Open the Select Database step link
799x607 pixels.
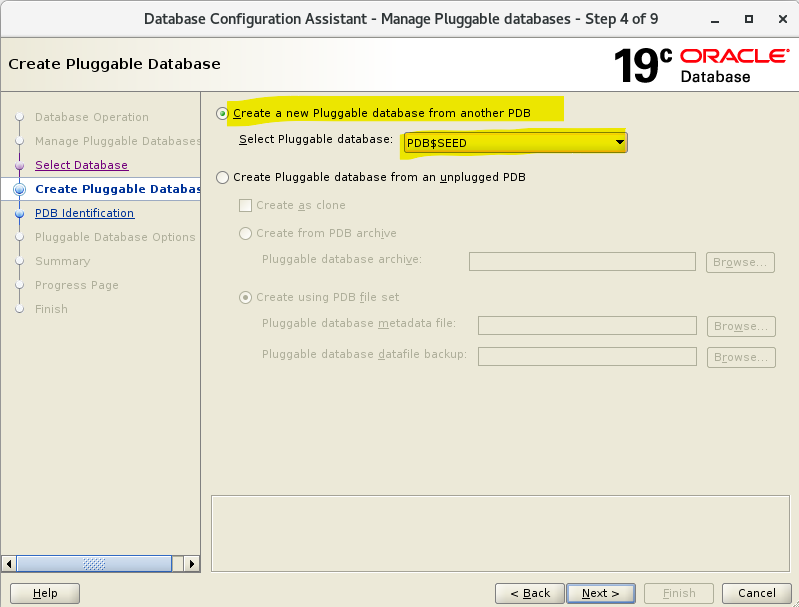click(82, 165)
